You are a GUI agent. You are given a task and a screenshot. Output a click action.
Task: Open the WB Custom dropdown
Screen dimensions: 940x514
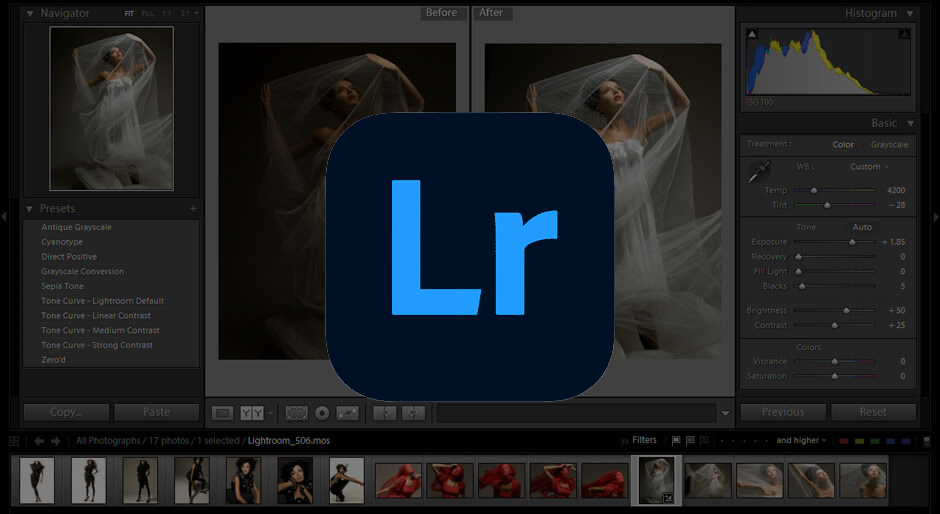tap(869, 167)
